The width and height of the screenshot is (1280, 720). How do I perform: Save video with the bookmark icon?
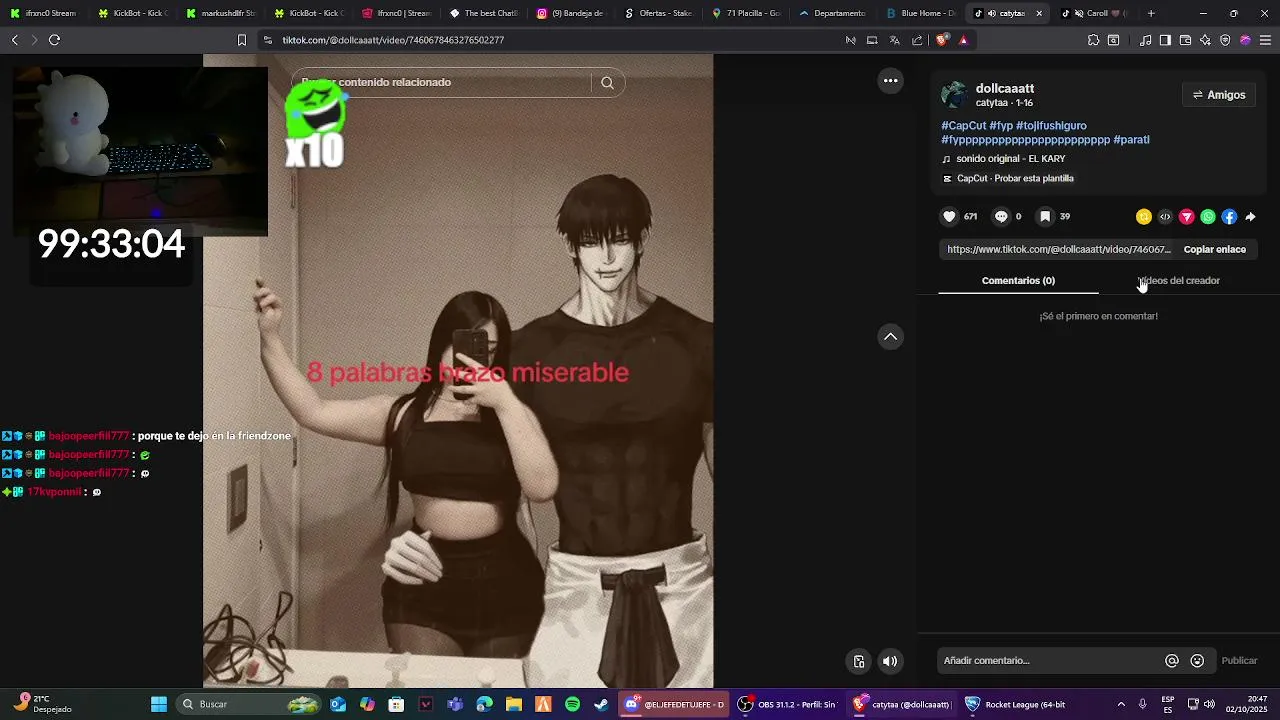tap(1045, 217)
